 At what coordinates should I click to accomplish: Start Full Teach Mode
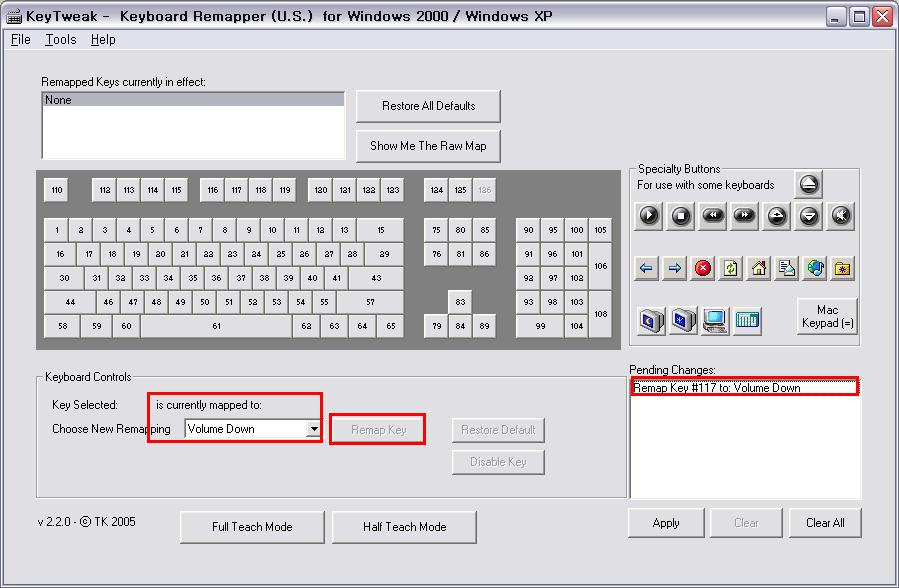(252, 527)
